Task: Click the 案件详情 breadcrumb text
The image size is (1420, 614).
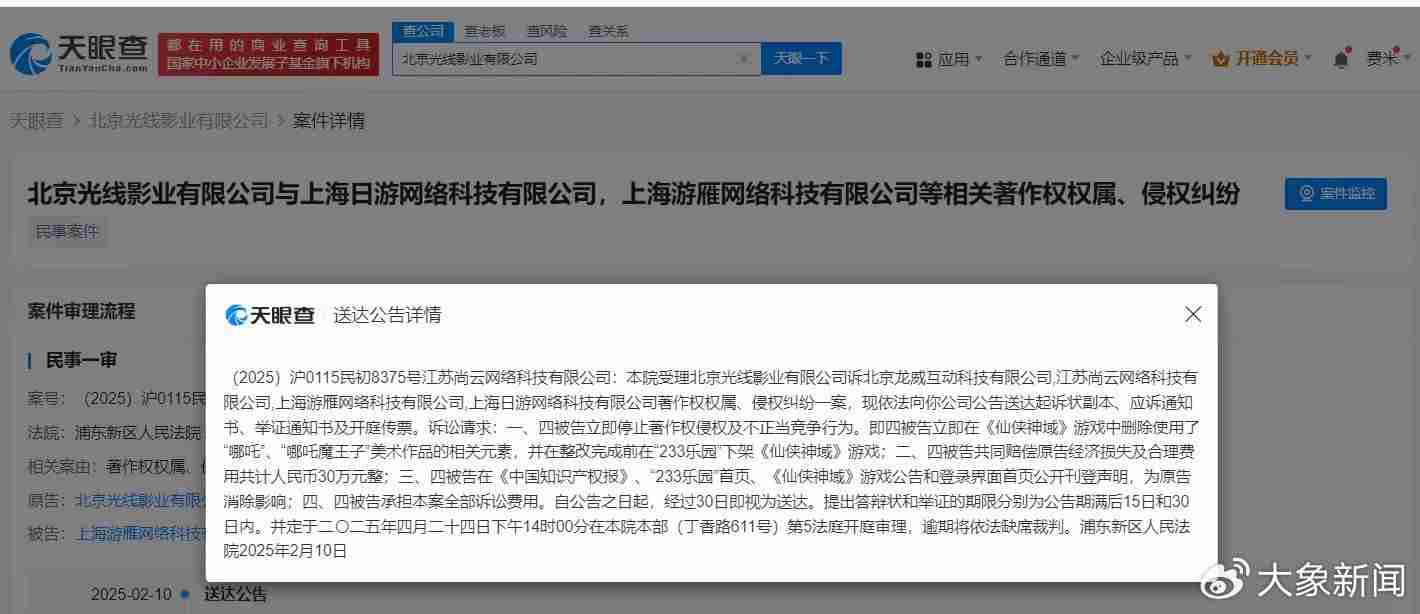Action: pos(329,121)
